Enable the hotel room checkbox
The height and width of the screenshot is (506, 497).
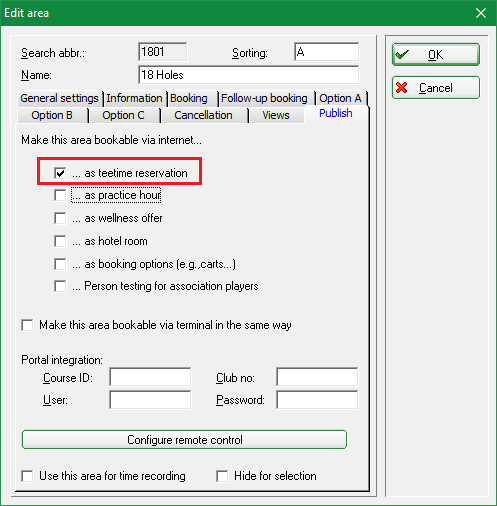(60, 241)
